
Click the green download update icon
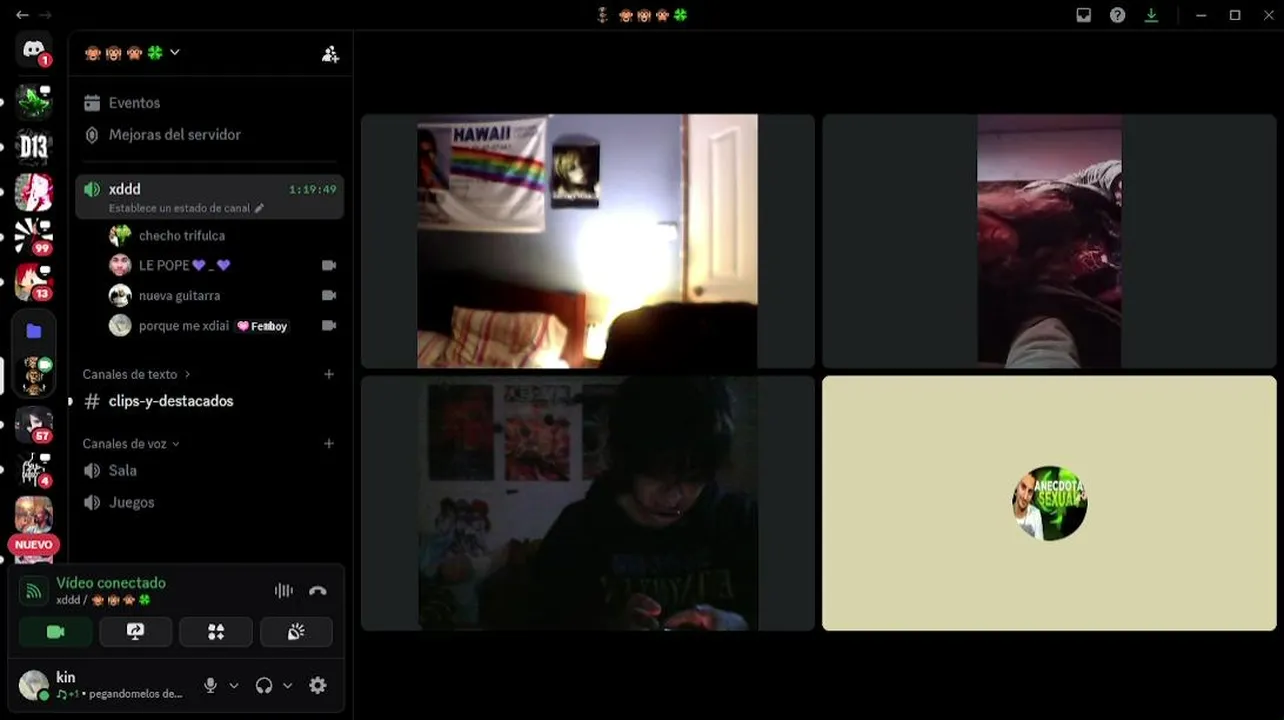coord(1151,15)
